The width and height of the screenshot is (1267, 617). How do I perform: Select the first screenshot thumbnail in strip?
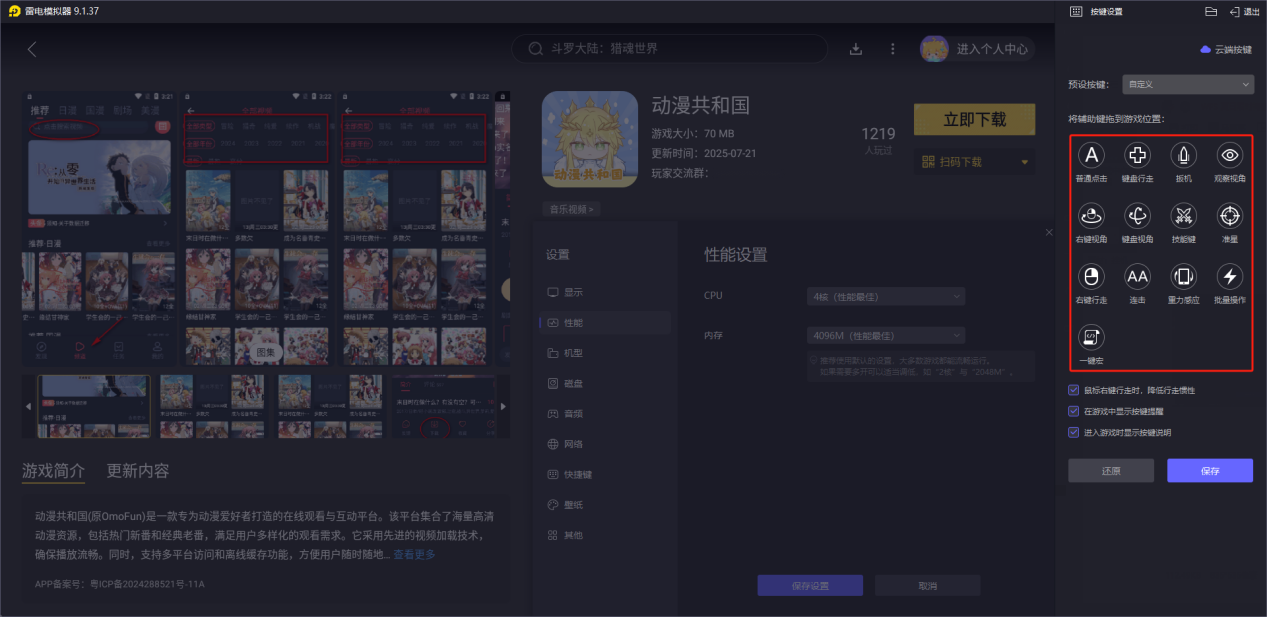point(94,406)
